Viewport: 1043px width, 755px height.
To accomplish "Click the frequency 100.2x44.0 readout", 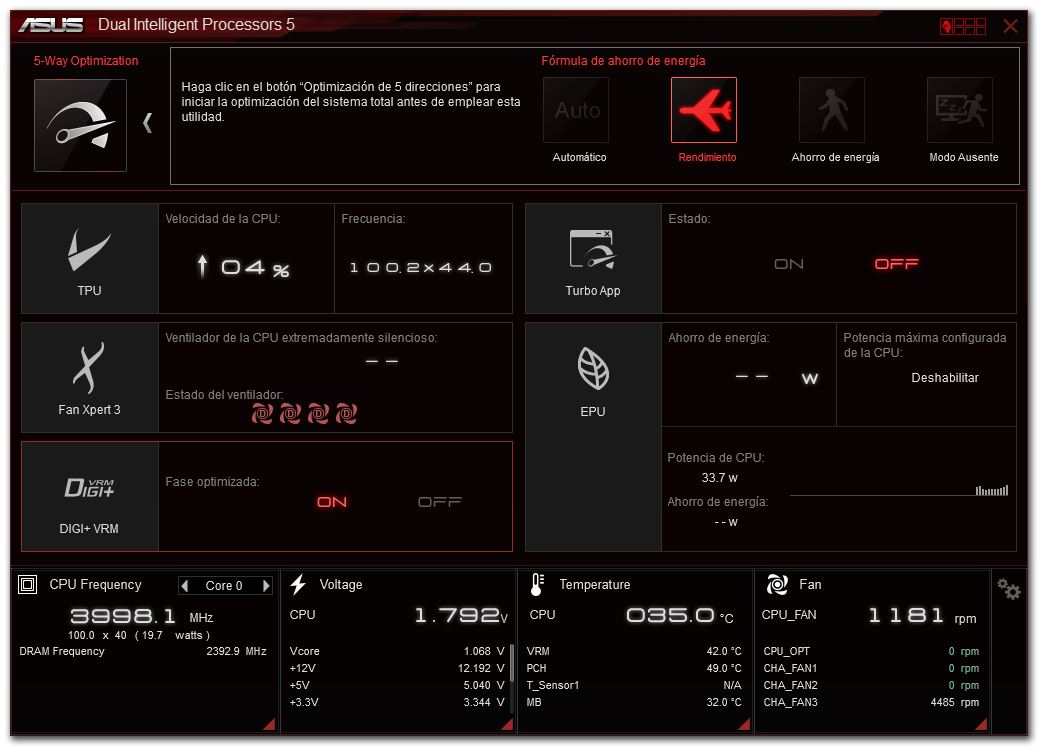I will coord(420,267).
